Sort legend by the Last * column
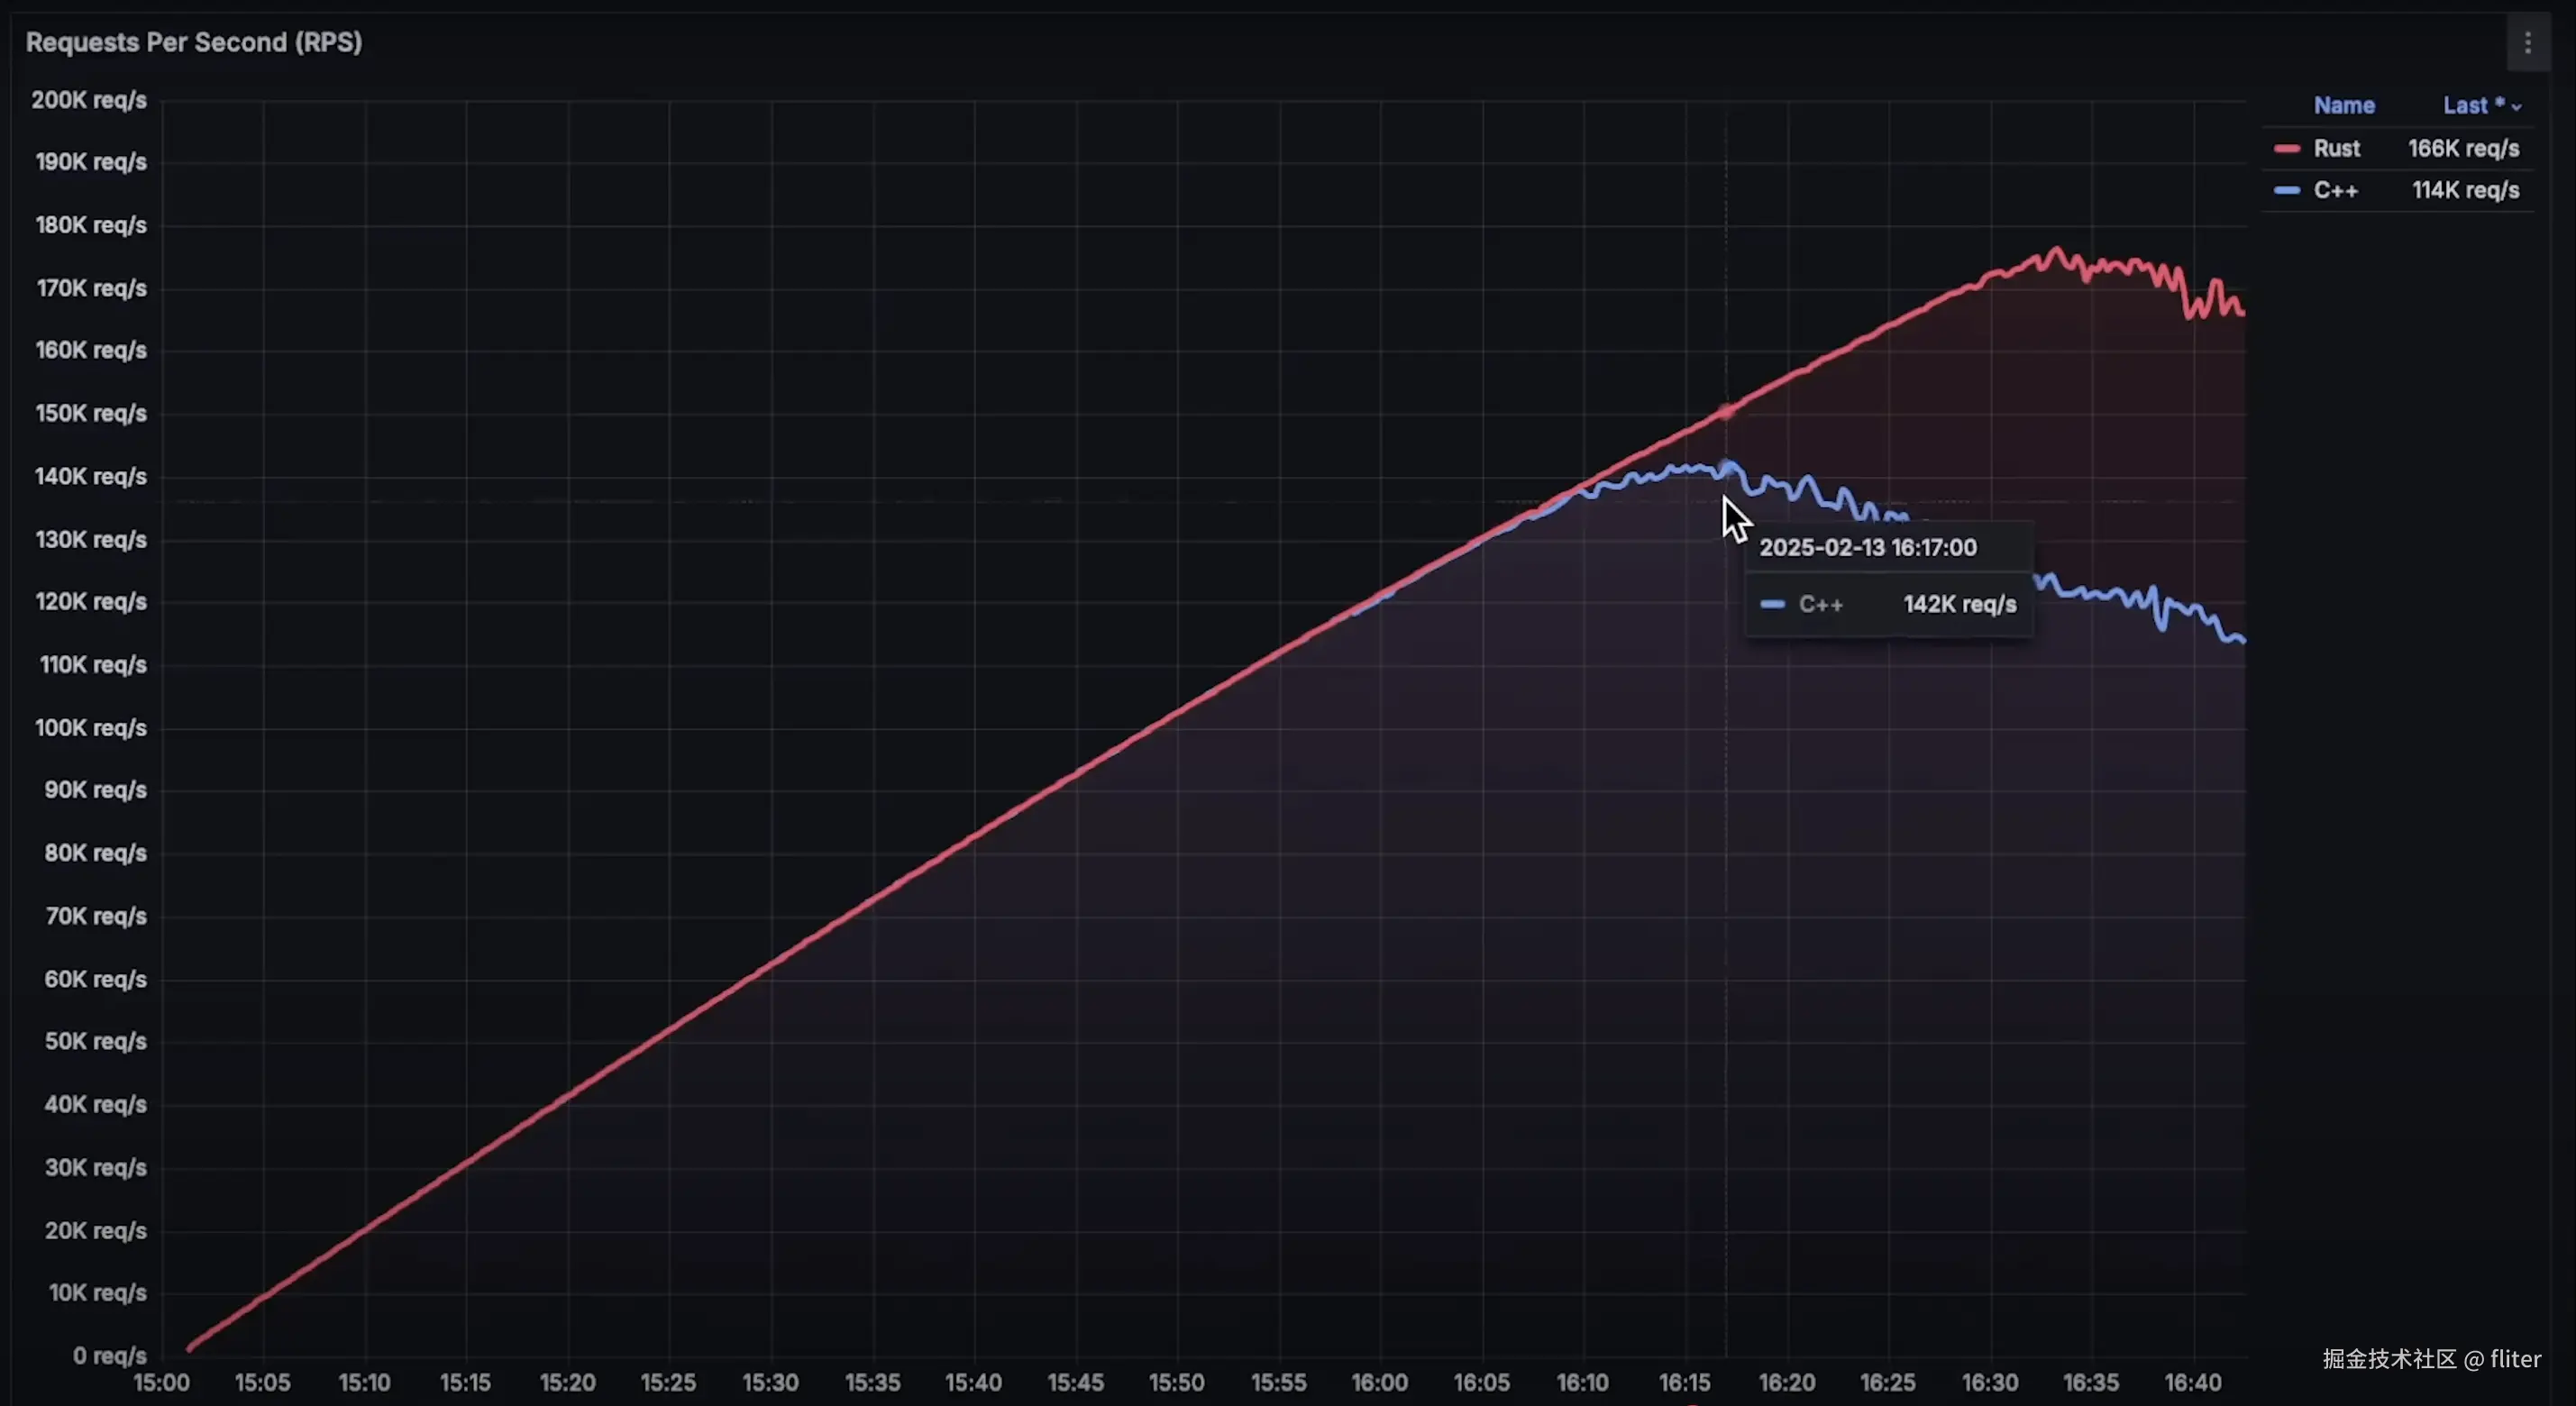The width and height of the screenshot is (2576, 1406). 2473,106
